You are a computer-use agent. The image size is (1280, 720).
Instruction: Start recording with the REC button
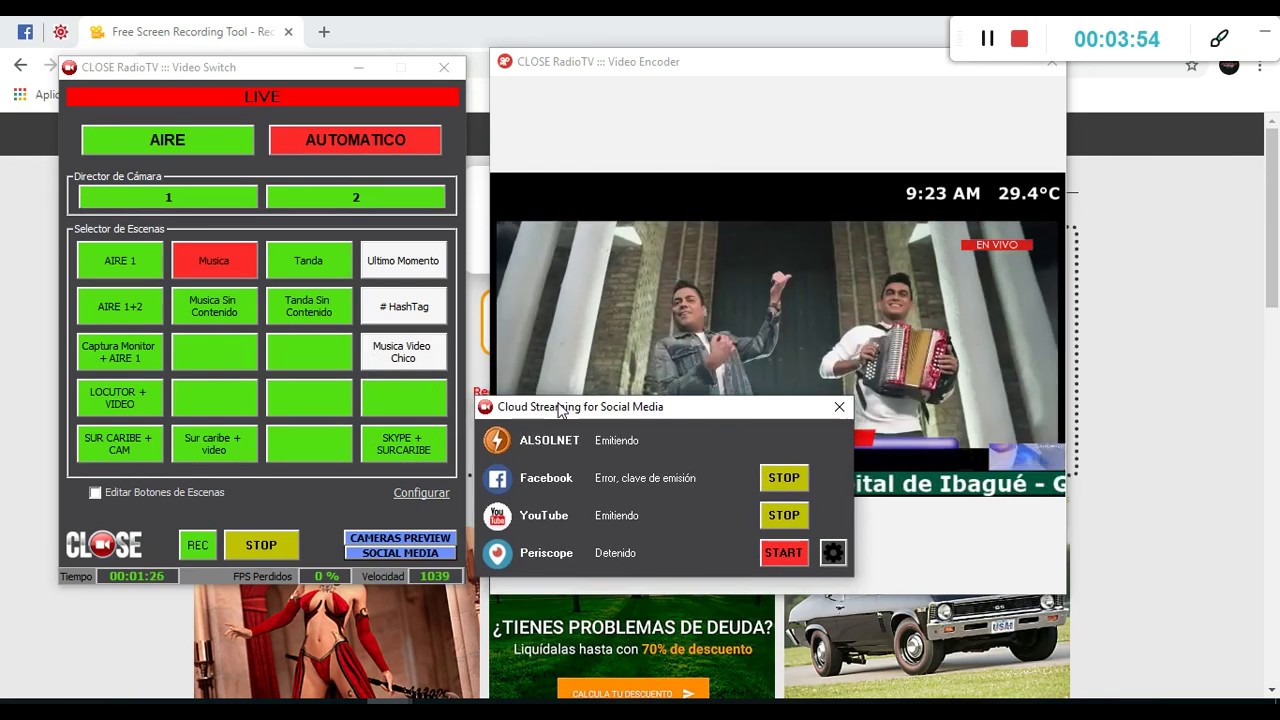point(198,545)
